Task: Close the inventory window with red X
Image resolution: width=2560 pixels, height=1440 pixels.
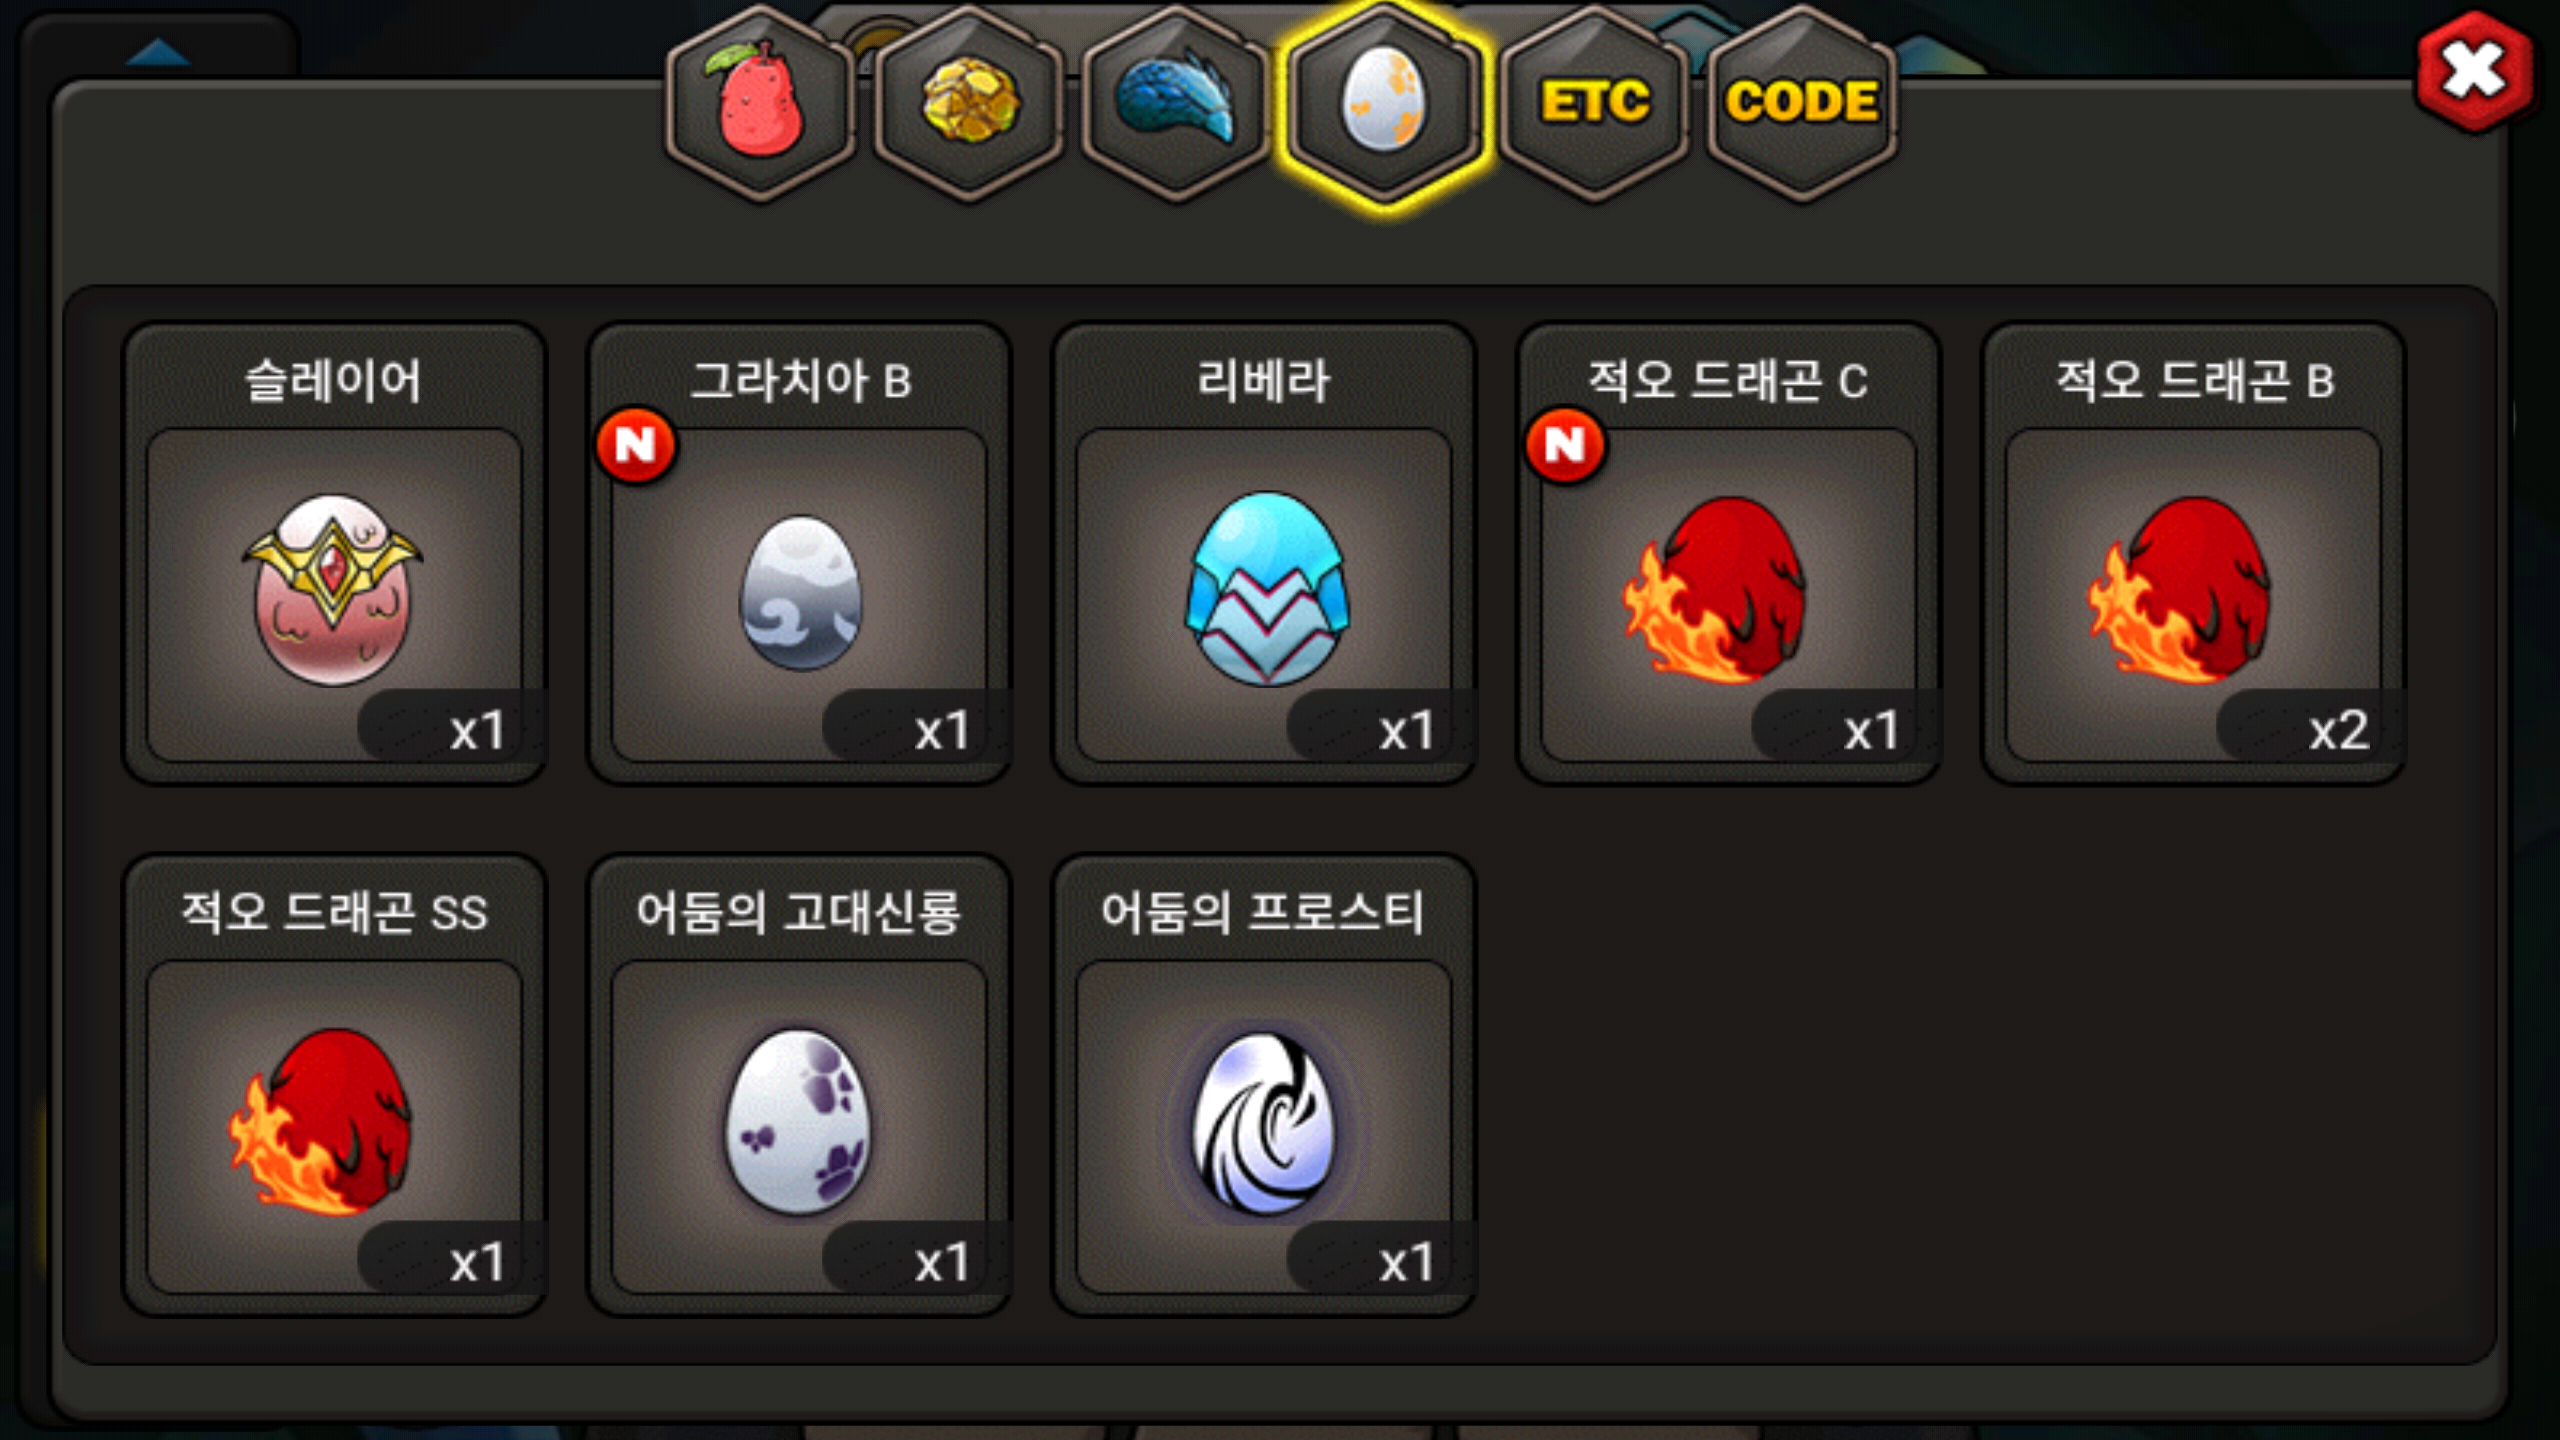Action: tap(2473, 71)
